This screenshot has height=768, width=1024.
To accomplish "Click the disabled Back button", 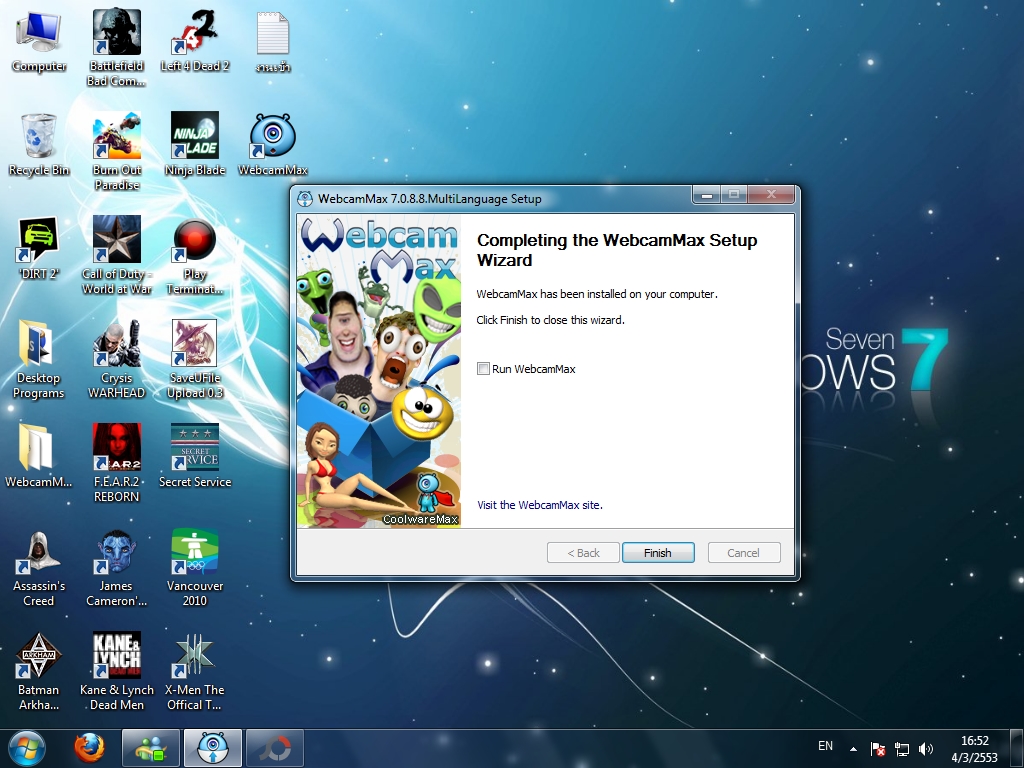I will 583,552.
